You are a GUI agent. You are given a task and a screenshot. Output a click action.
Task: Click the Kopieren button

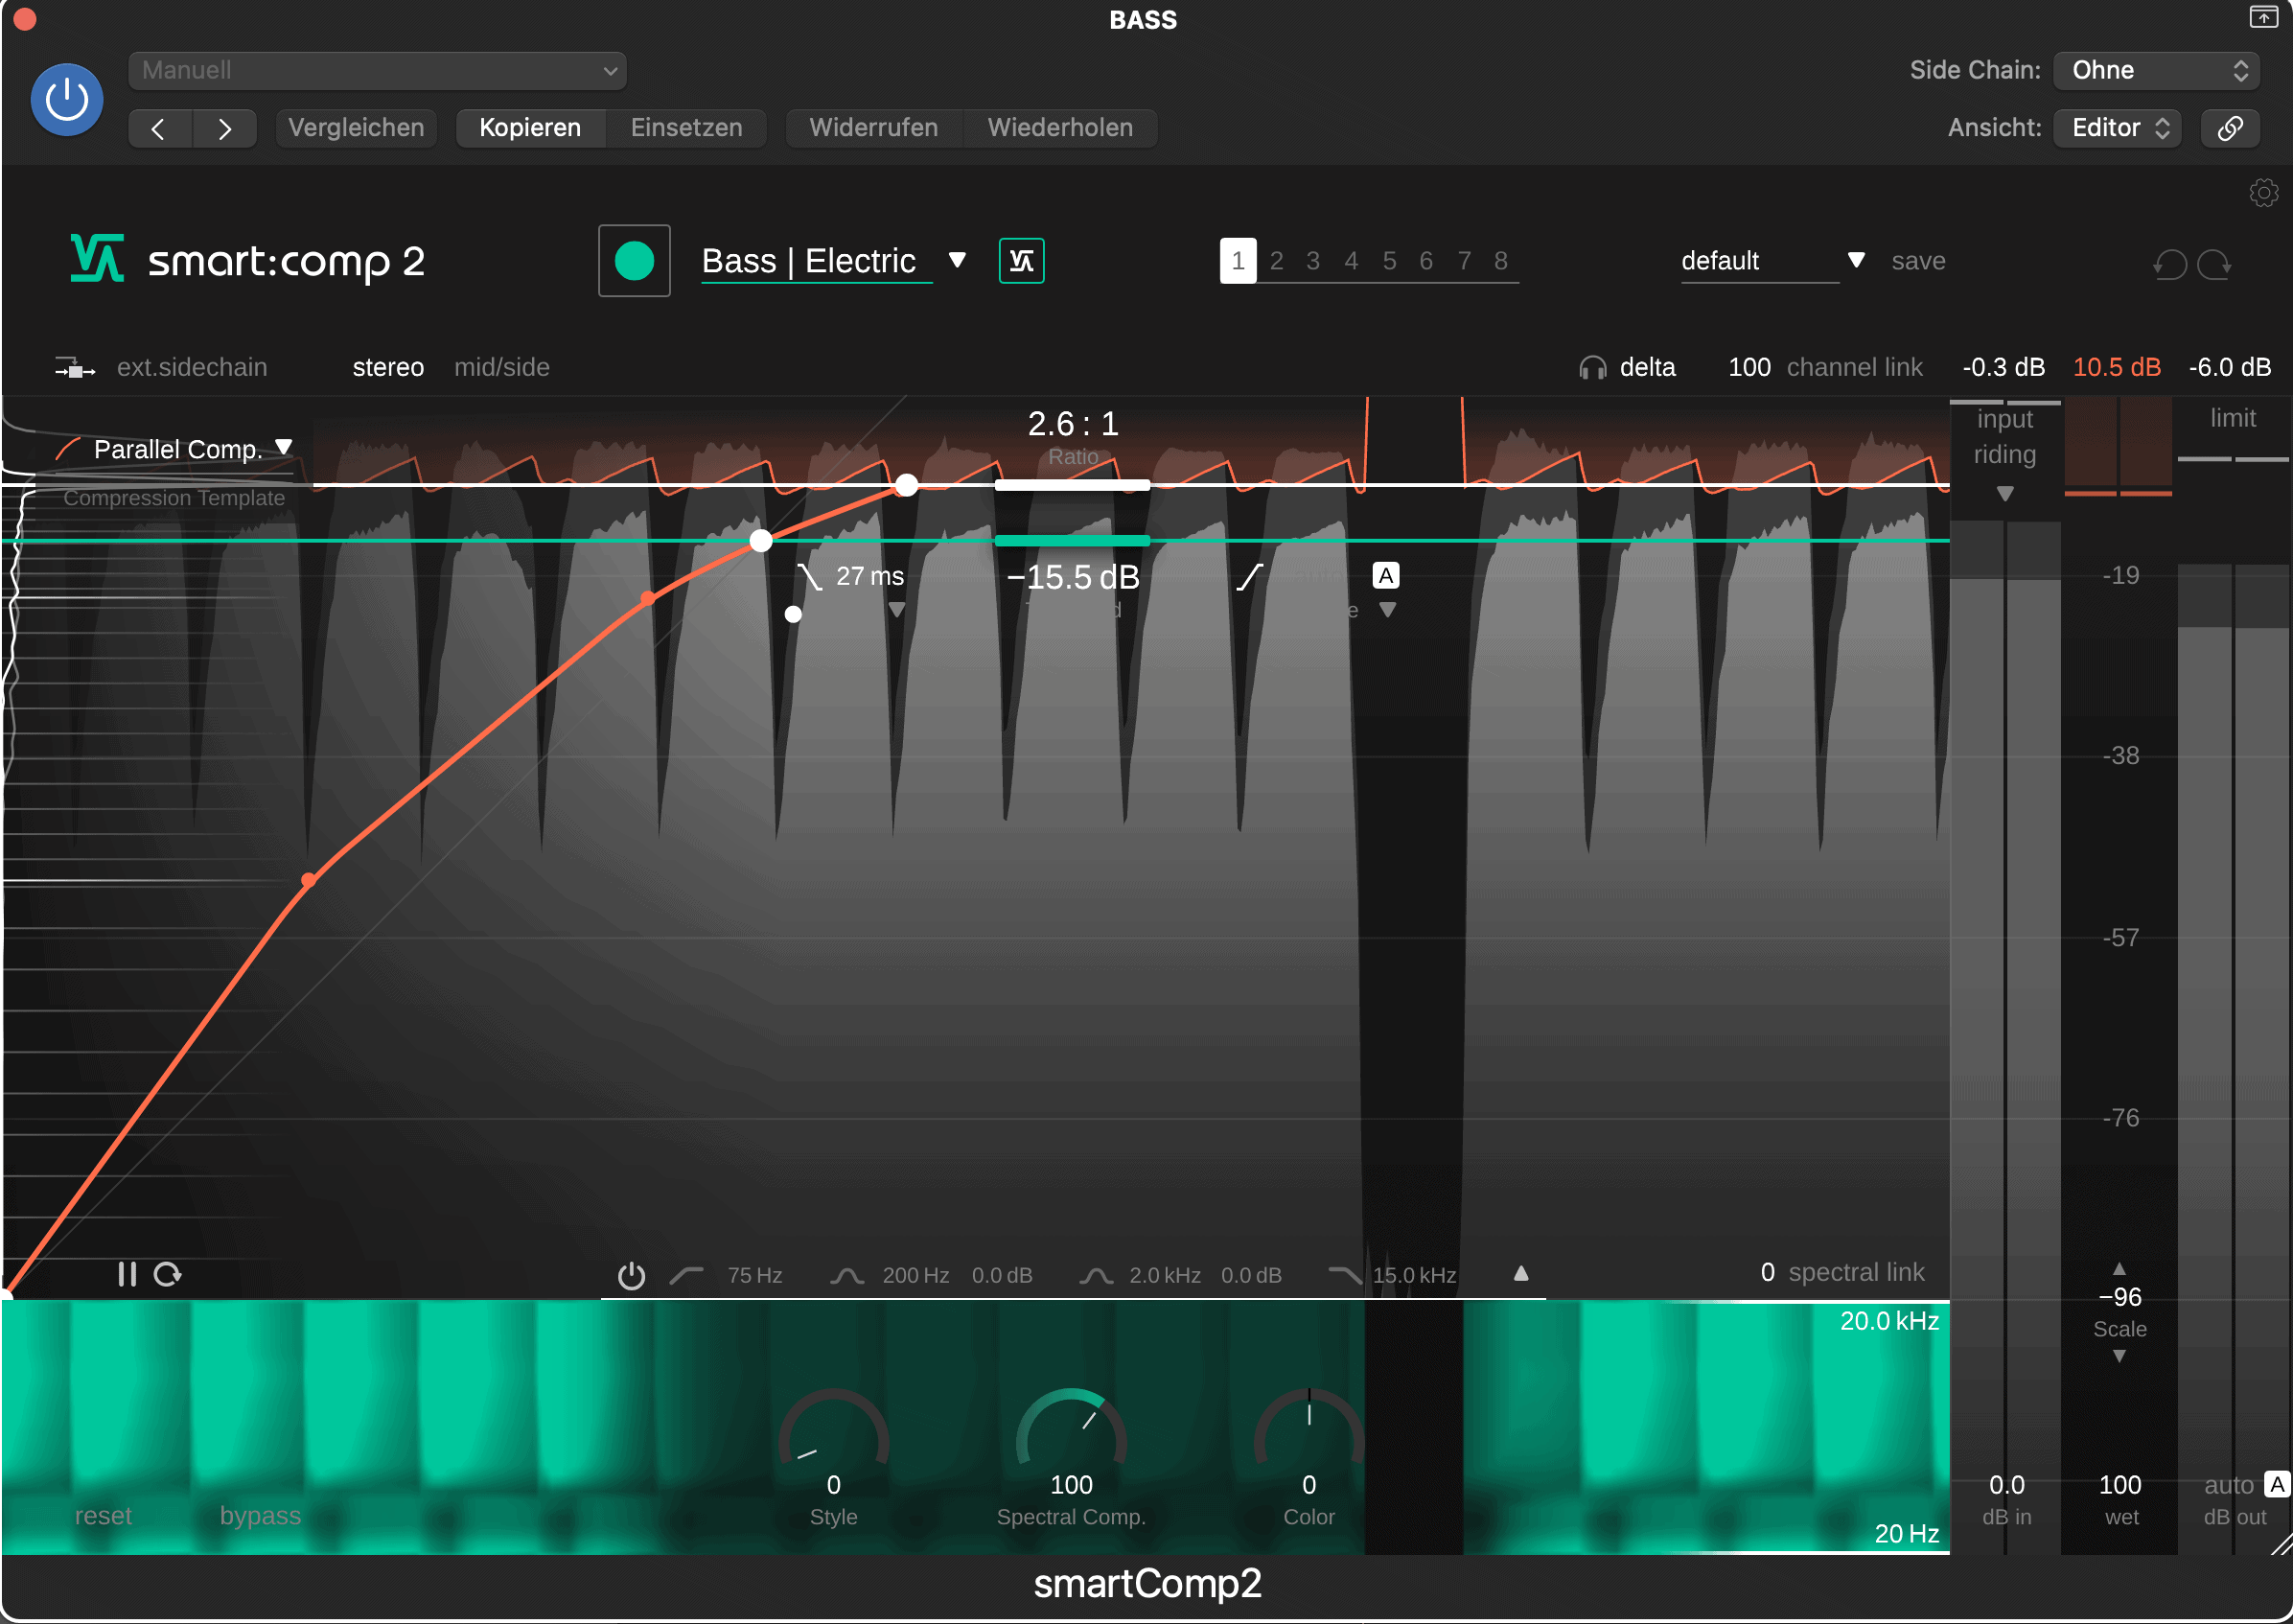pyautogui.click(x=530, y=128)
